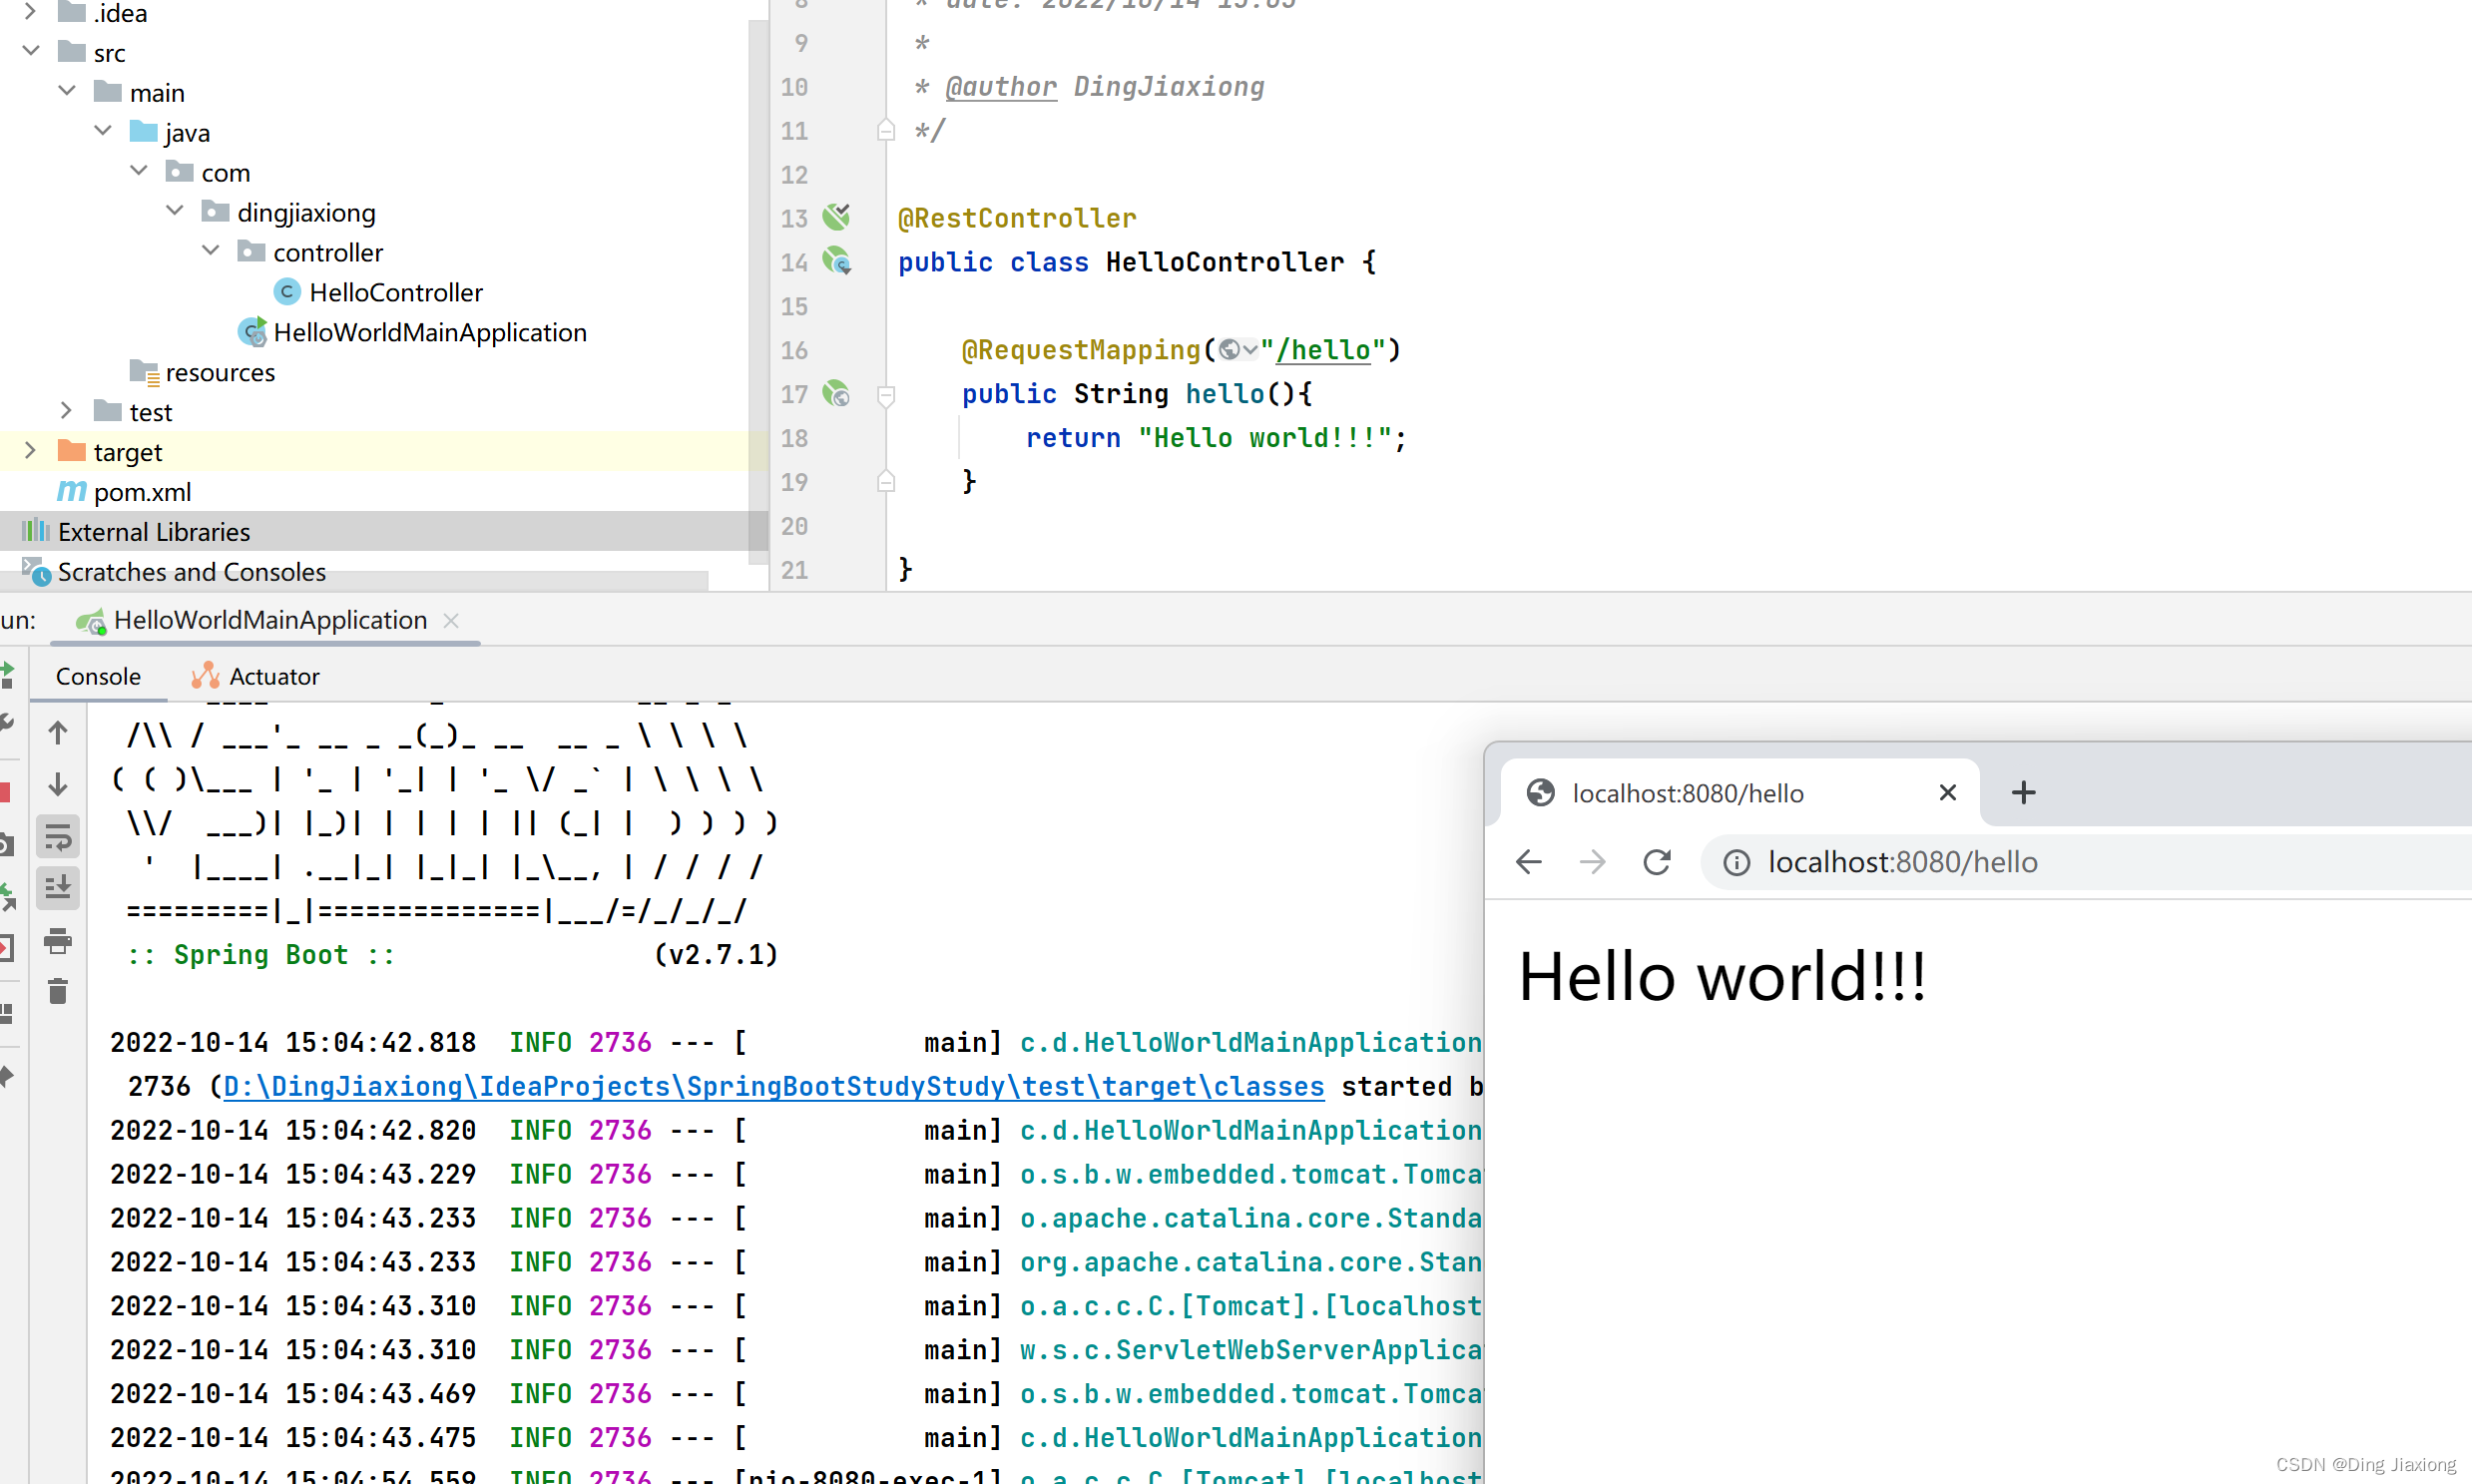This screenshot has height=1484, width=2472.
Task: Click the Spring bean gutter icon on line 13
Action: pos(837,217)
